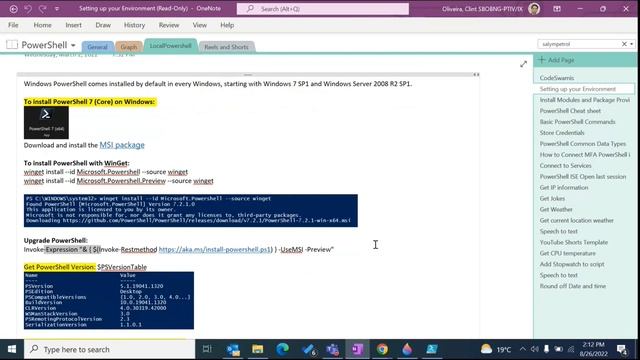This screenshot has height=360, width=640.
Task: Open Outlook from the taskbar
Action: pyautogui.click(x=233, y=349)
